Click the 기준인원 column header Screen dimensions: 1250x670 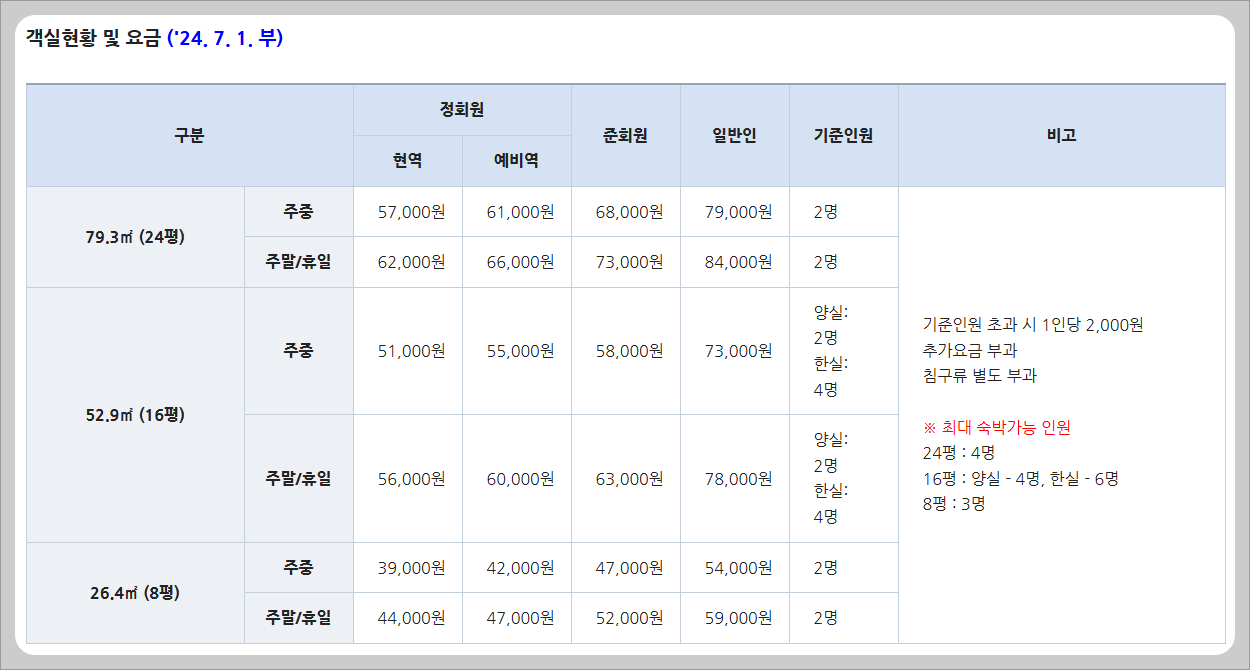pyautogui.click(x=843, y=135)
